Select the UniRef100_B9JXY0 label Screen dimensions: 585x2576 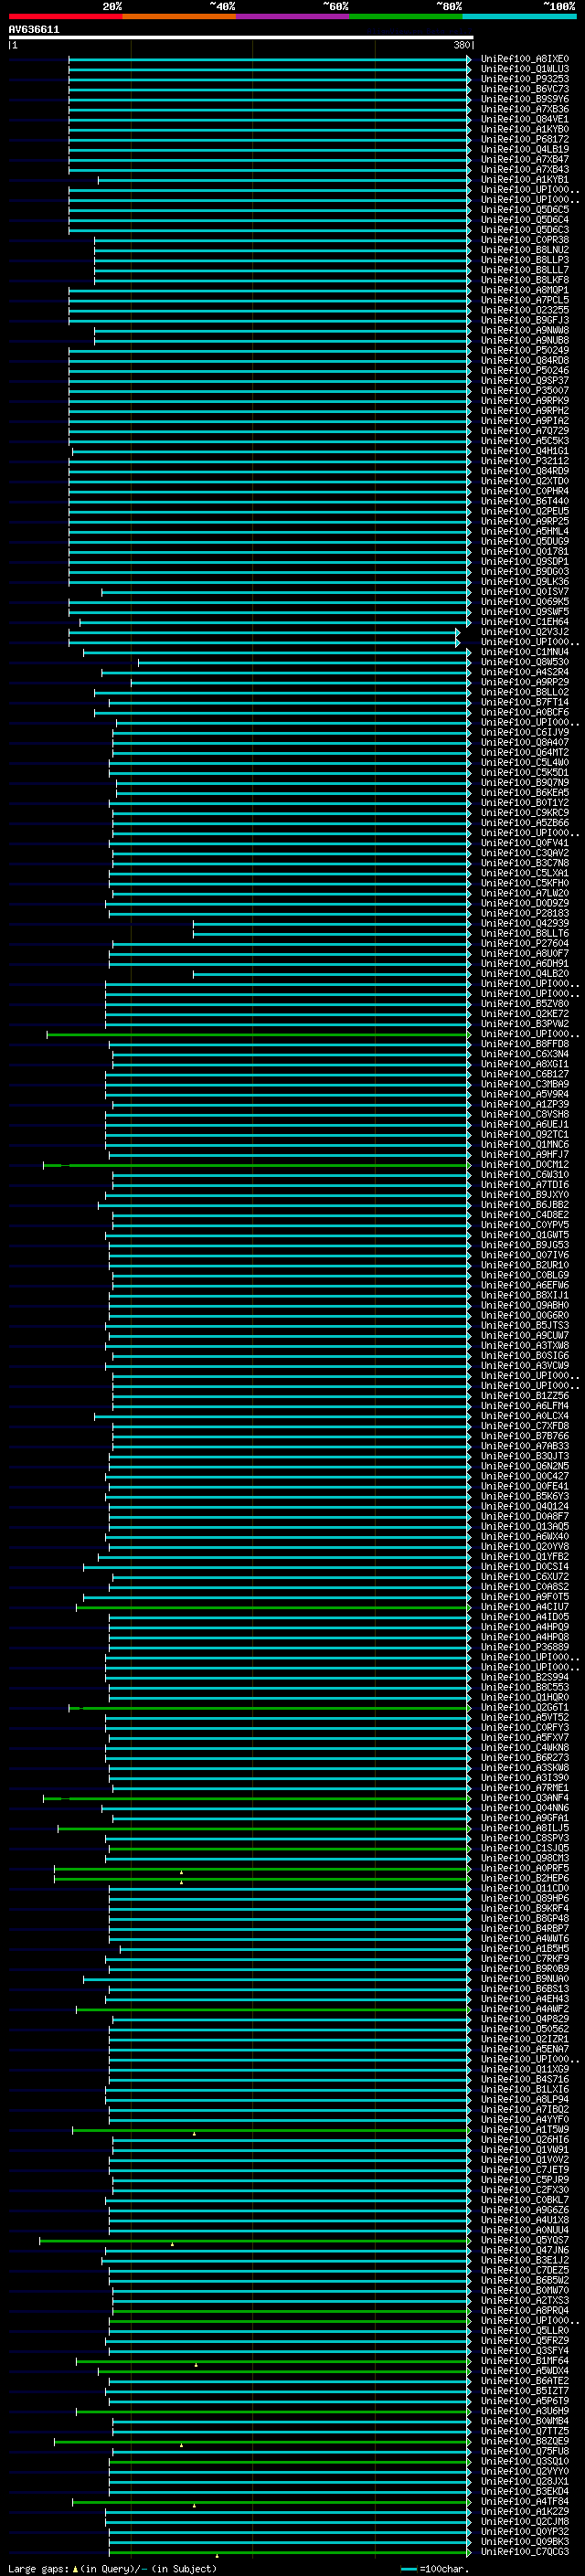coord(524,1195)
